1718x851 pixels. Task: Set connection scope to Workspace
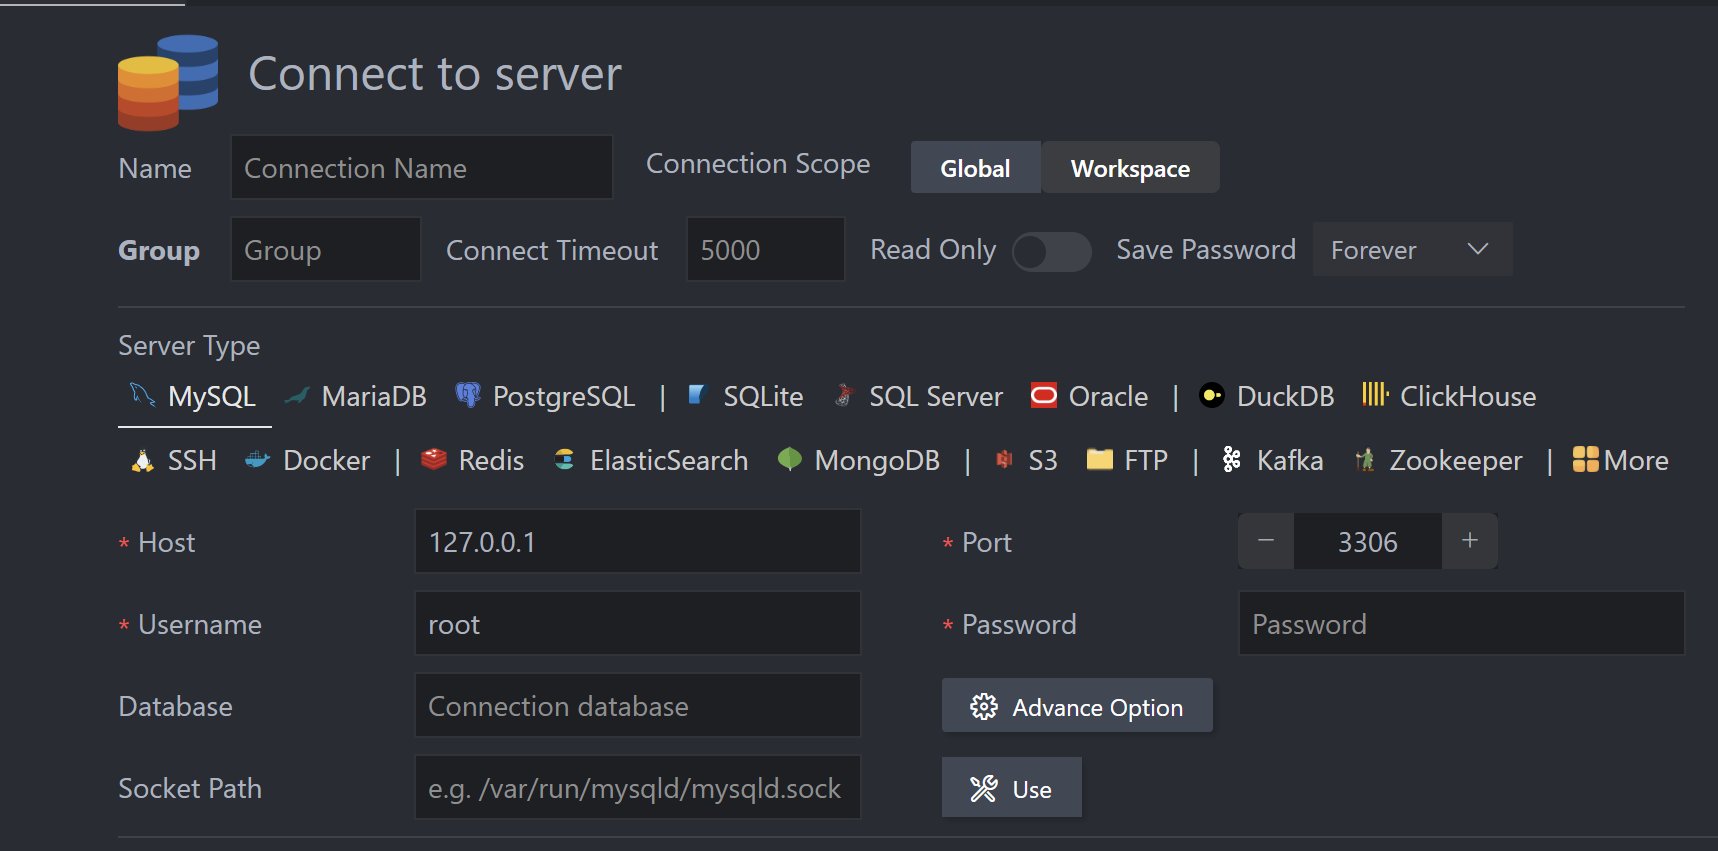coord(1130,168)
